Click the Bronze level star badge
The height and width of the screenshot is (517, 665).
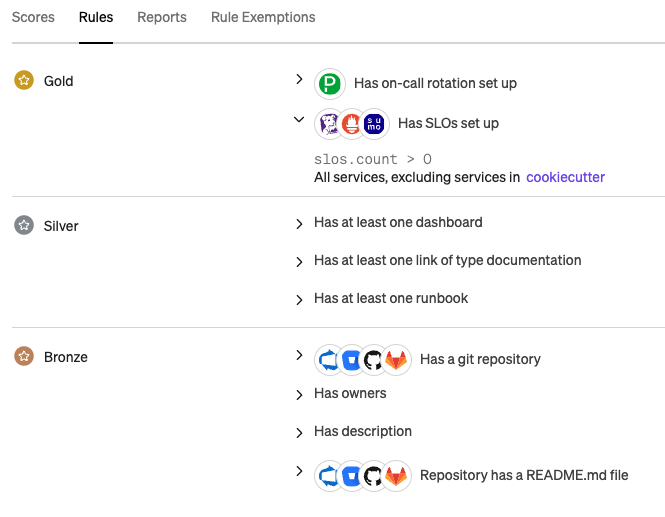point(24,357)
